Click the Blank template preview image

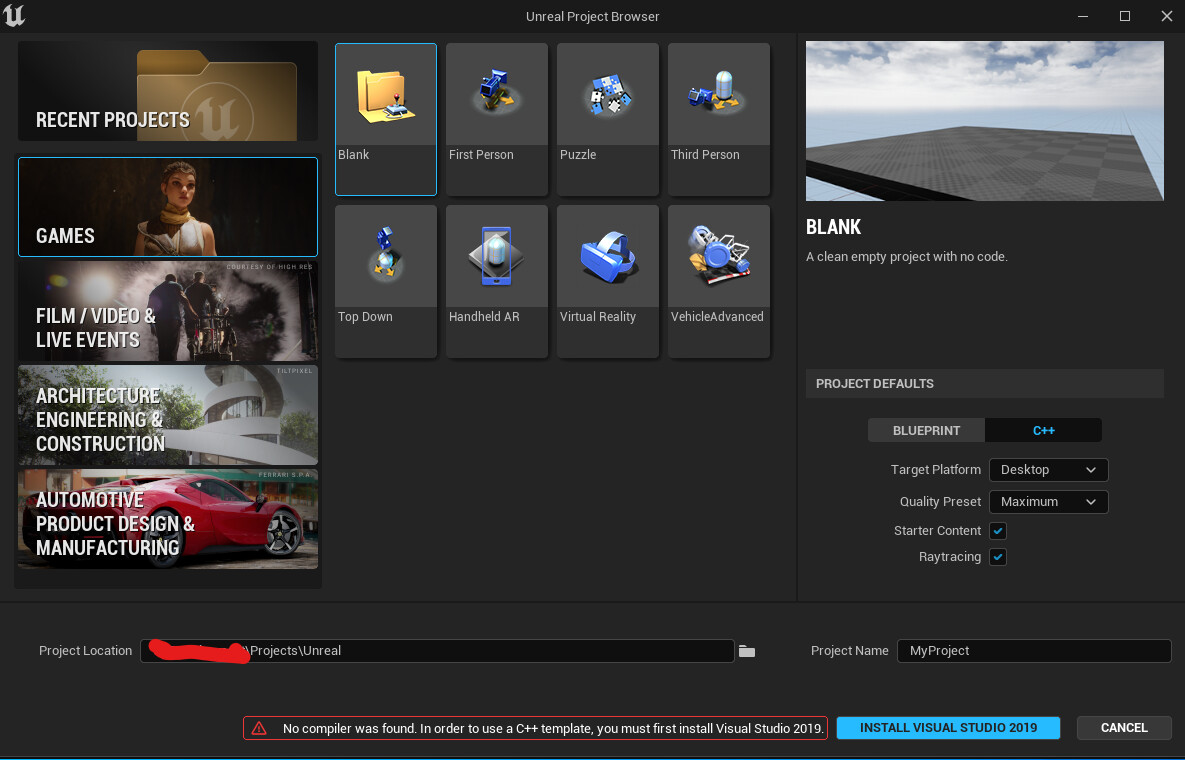pos(985,121)
